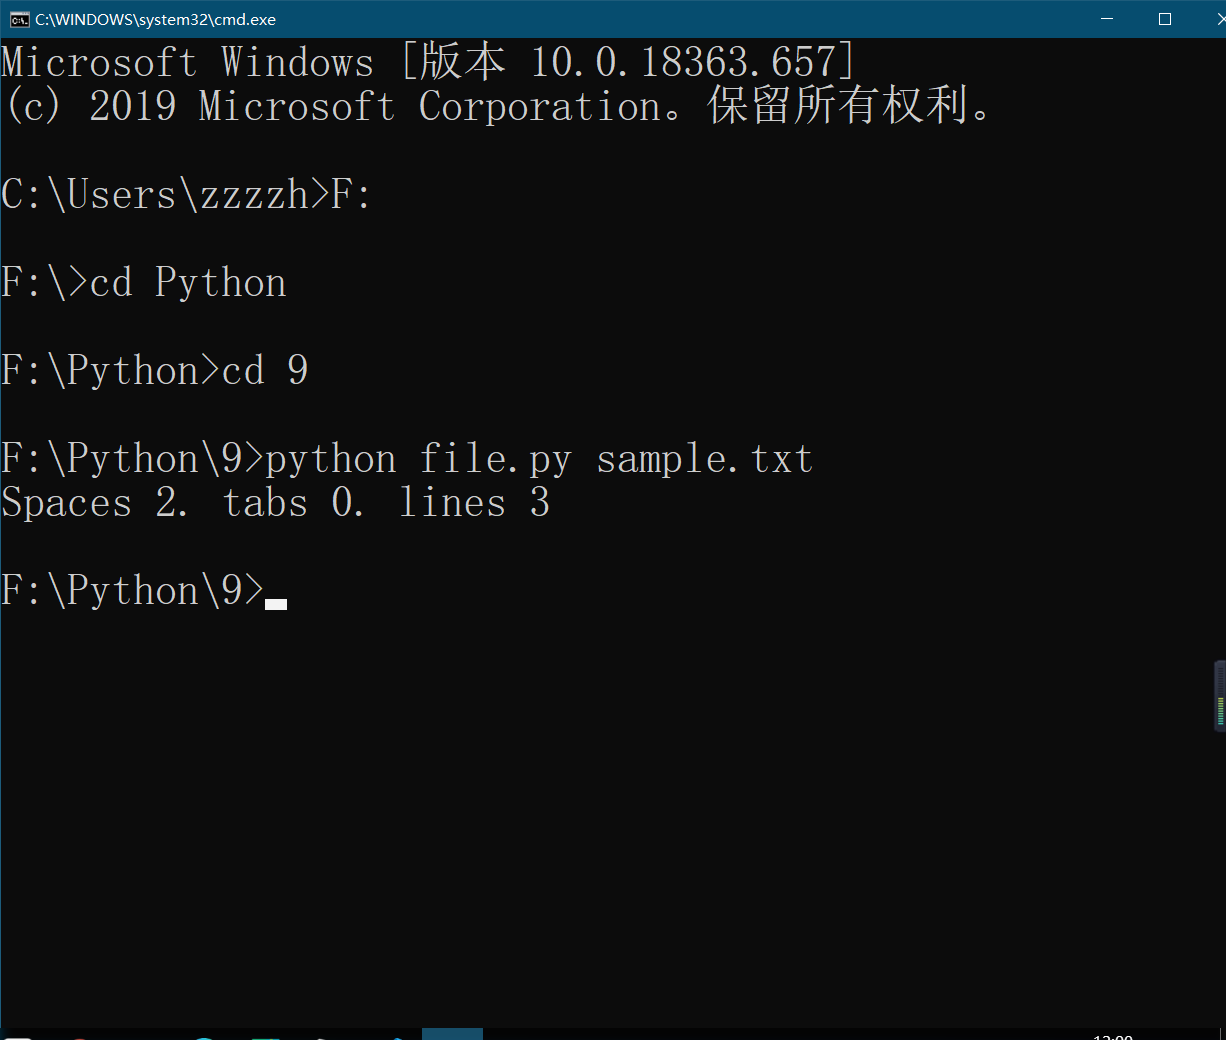Click the version number 10.0.18363.657
1226x1040 pixels.
click(x=683, y=62)
